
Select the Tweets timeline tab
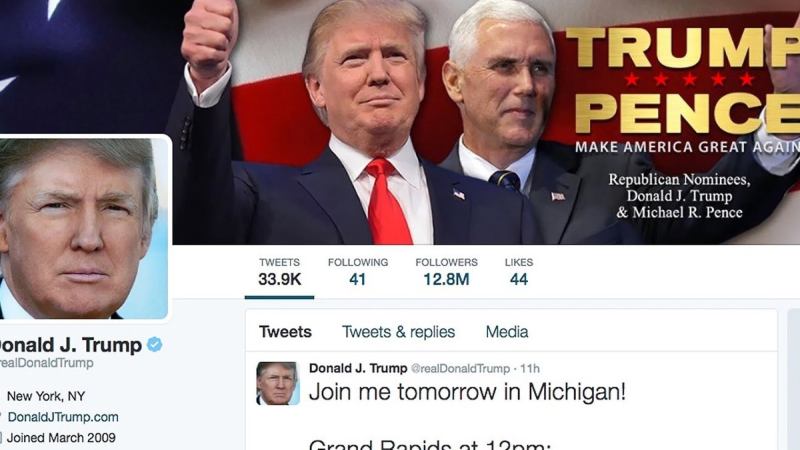coord(285,332)
